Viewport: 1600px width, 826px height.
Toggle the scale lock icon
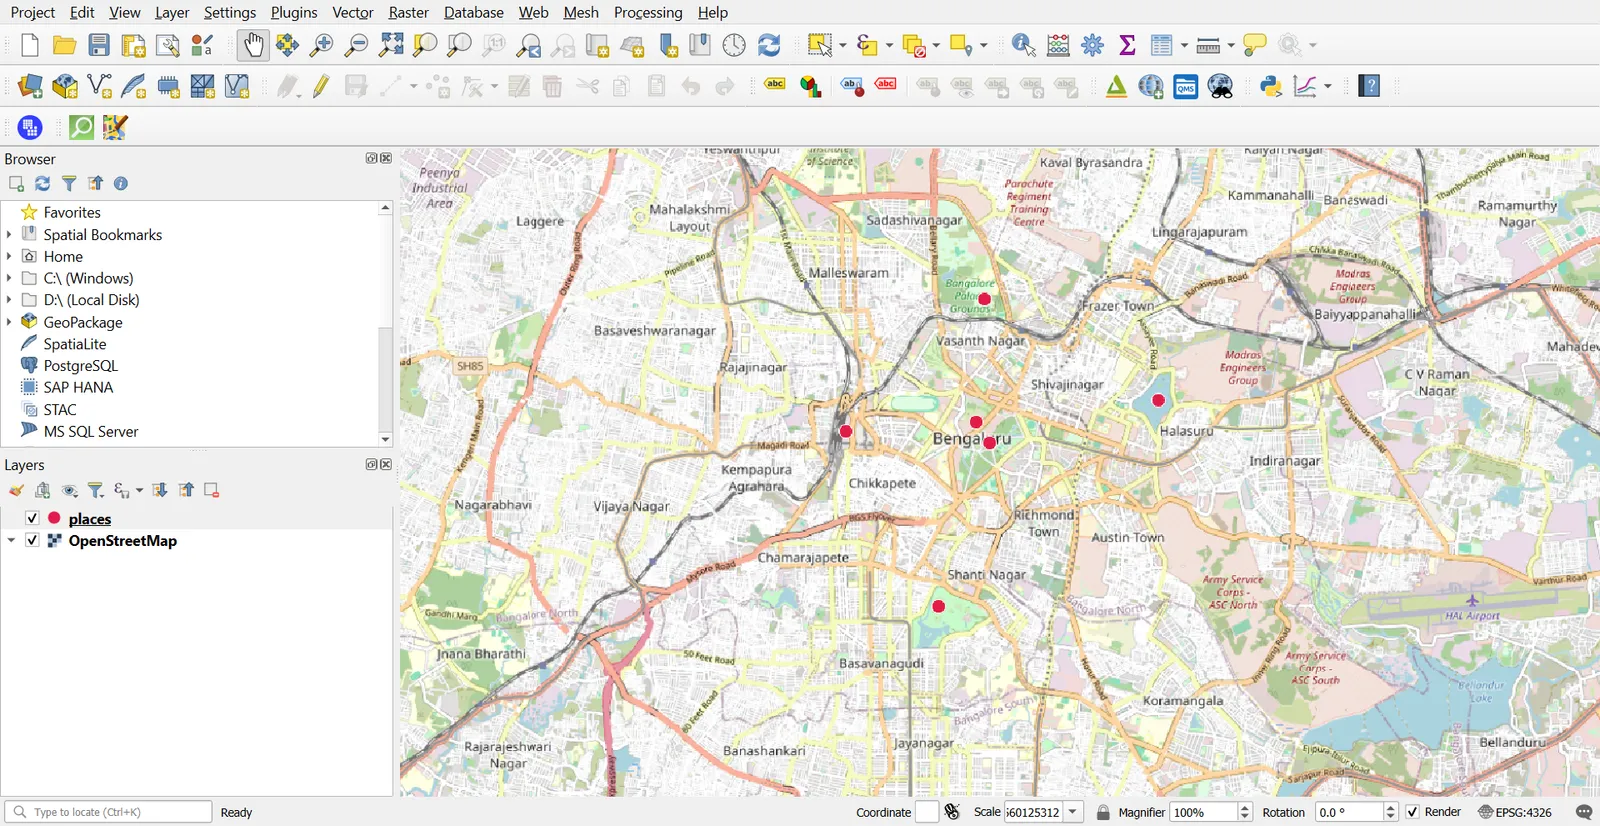[1103, 812]
